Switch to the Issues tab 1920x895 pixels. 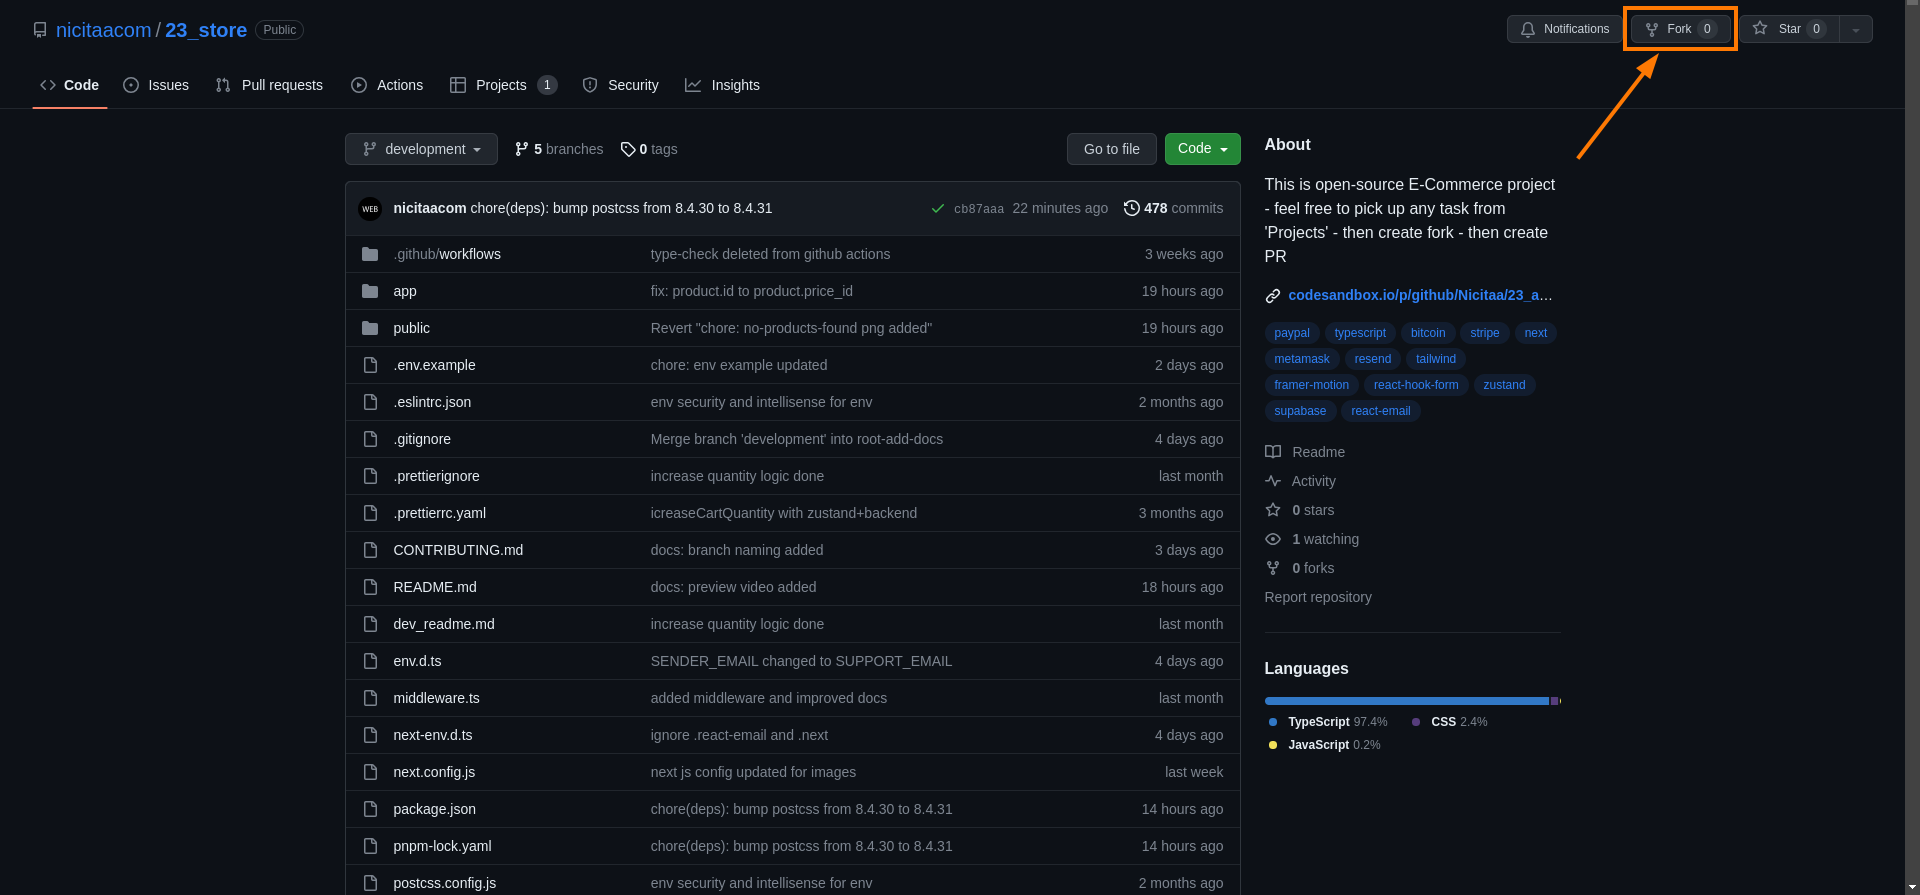pyautogui.click(x=156, y=85)
